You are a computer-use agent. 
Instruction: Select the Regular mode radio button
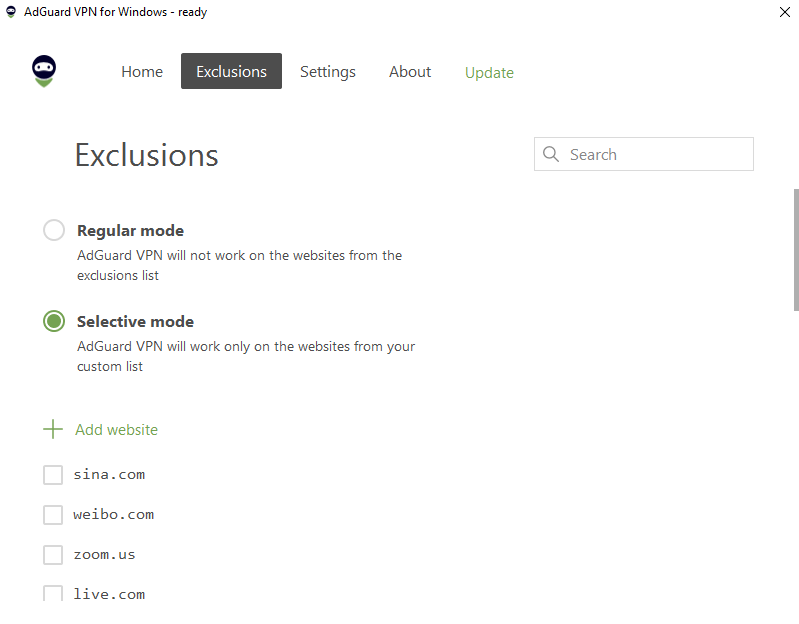54,230
